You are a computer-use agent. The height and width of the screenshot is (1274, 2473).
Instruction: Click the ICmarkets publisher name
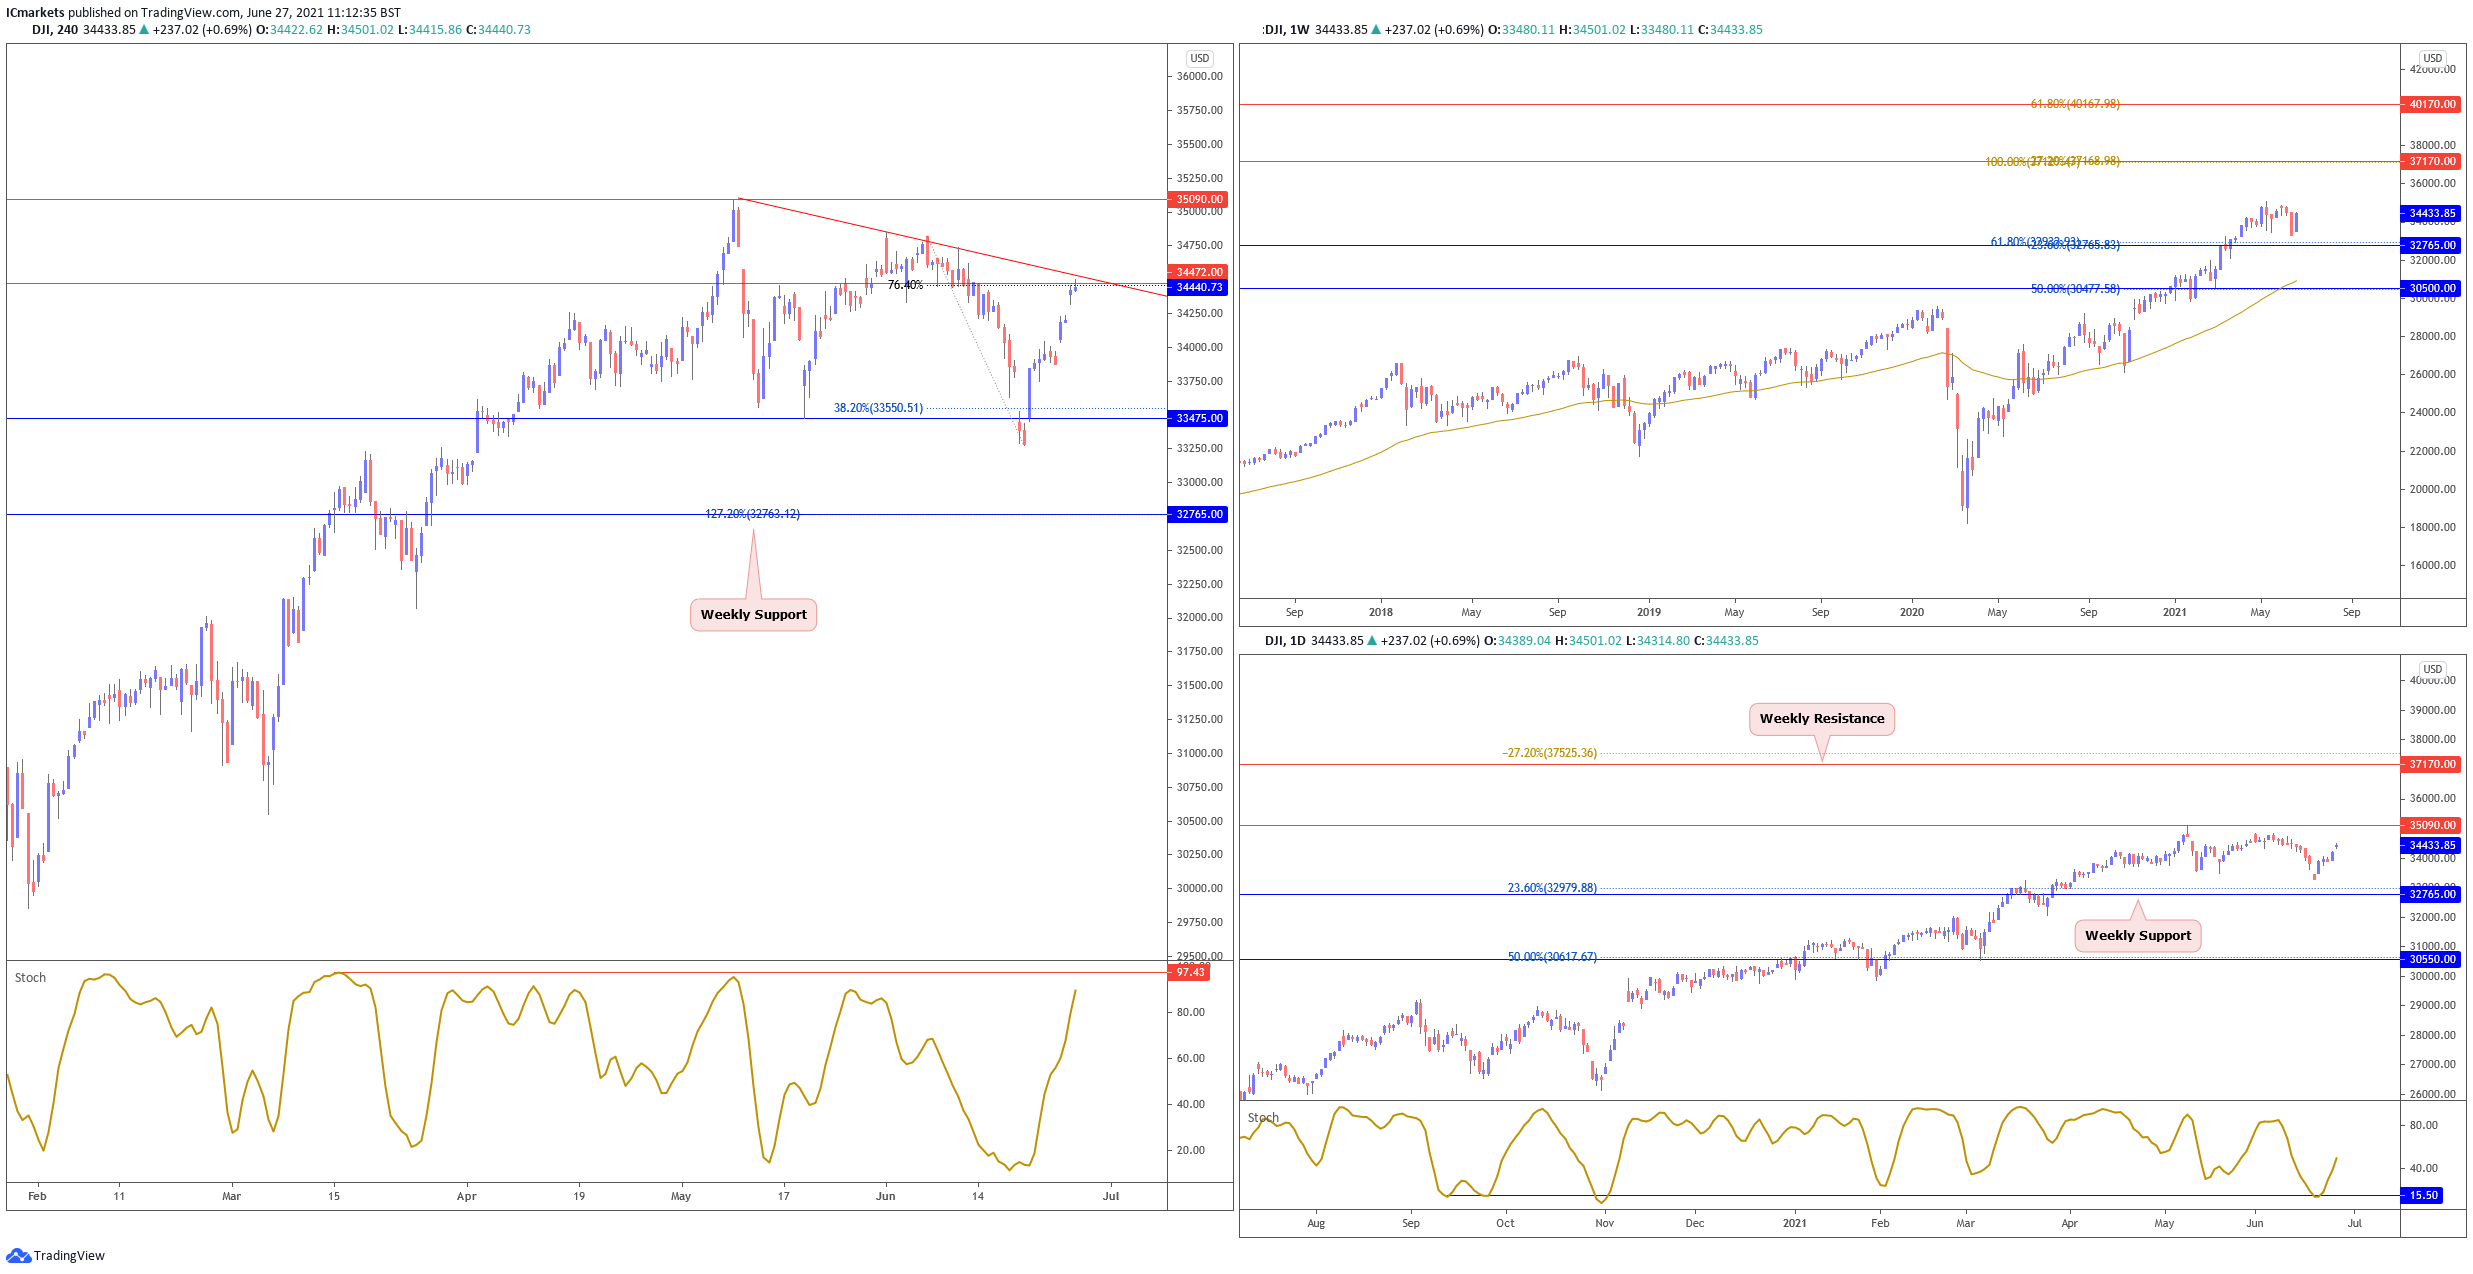coord(35,13)
